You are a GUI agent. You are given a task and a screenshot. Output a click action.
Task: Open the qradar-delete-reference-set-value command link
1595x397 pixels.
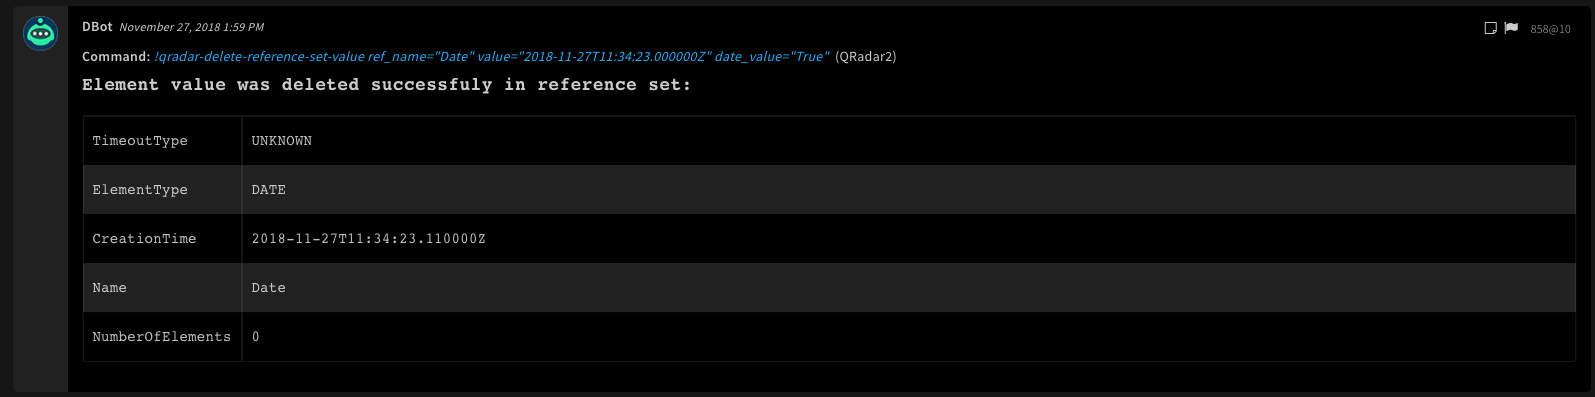492,57
